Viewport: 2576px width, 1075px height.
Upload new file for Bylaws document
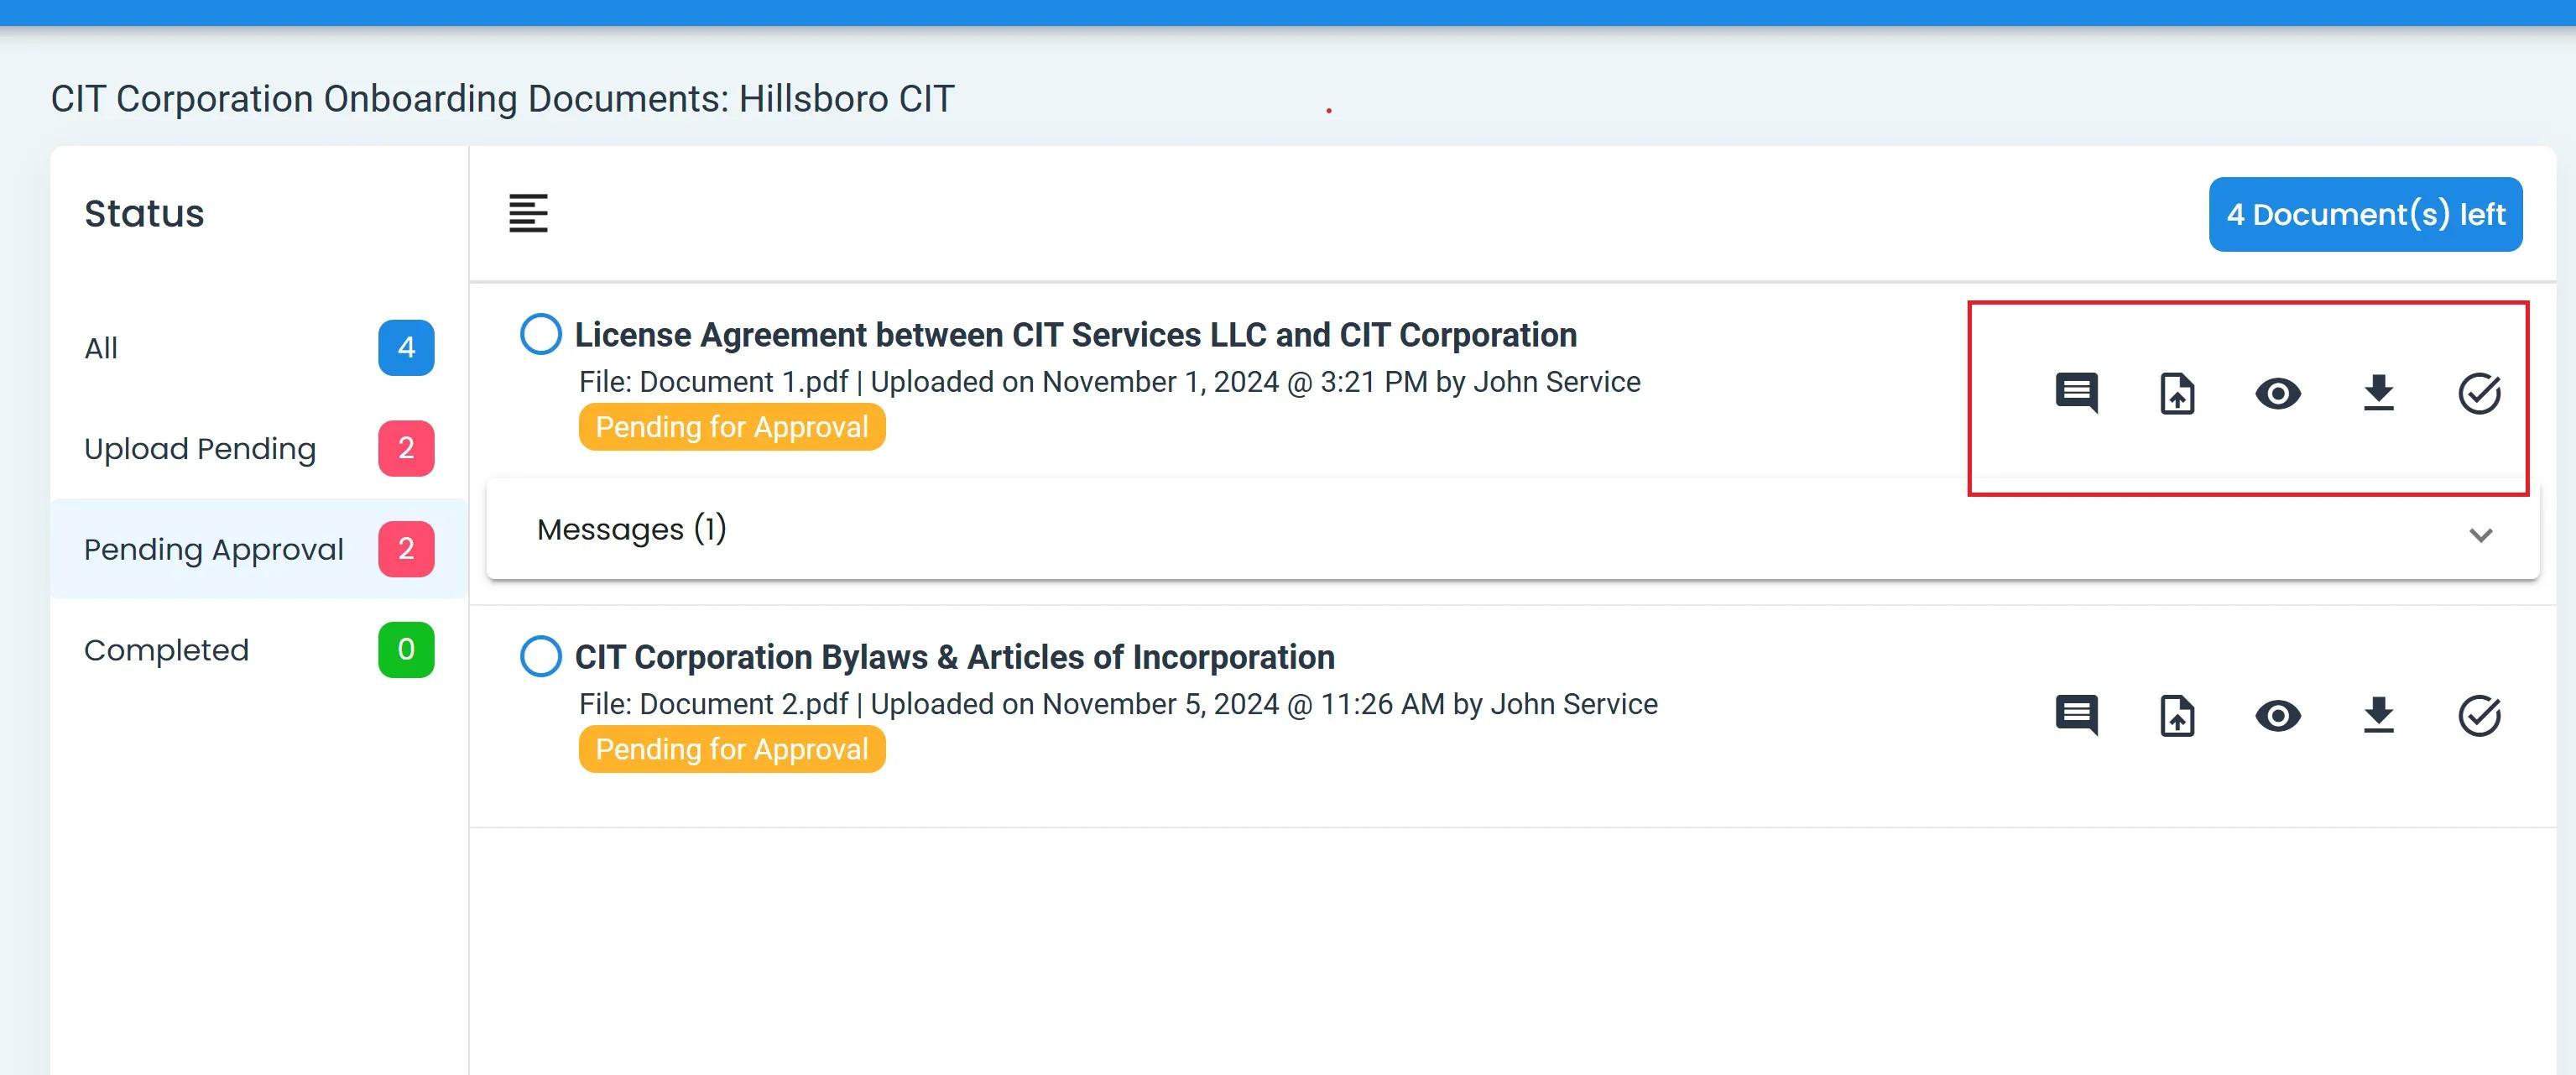[x=2177, y=715]
